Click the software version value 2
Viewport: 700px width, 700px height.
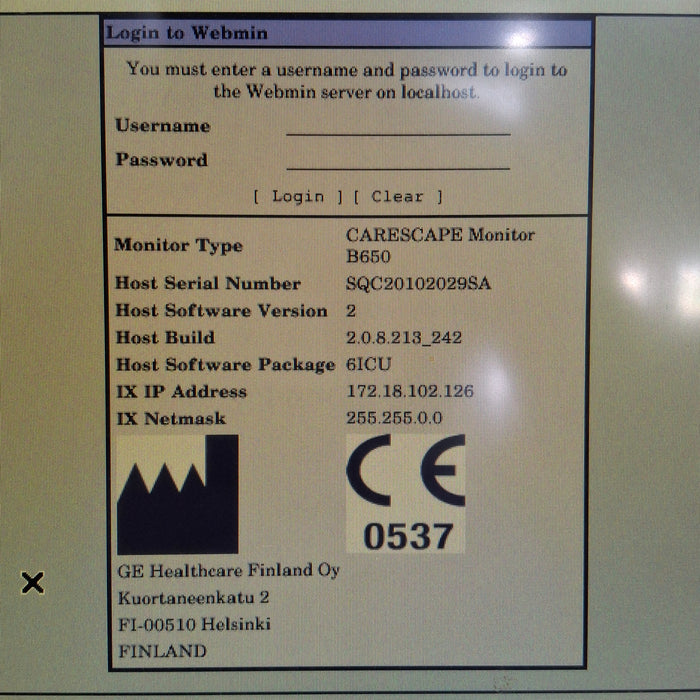click(x=351, y=310)
